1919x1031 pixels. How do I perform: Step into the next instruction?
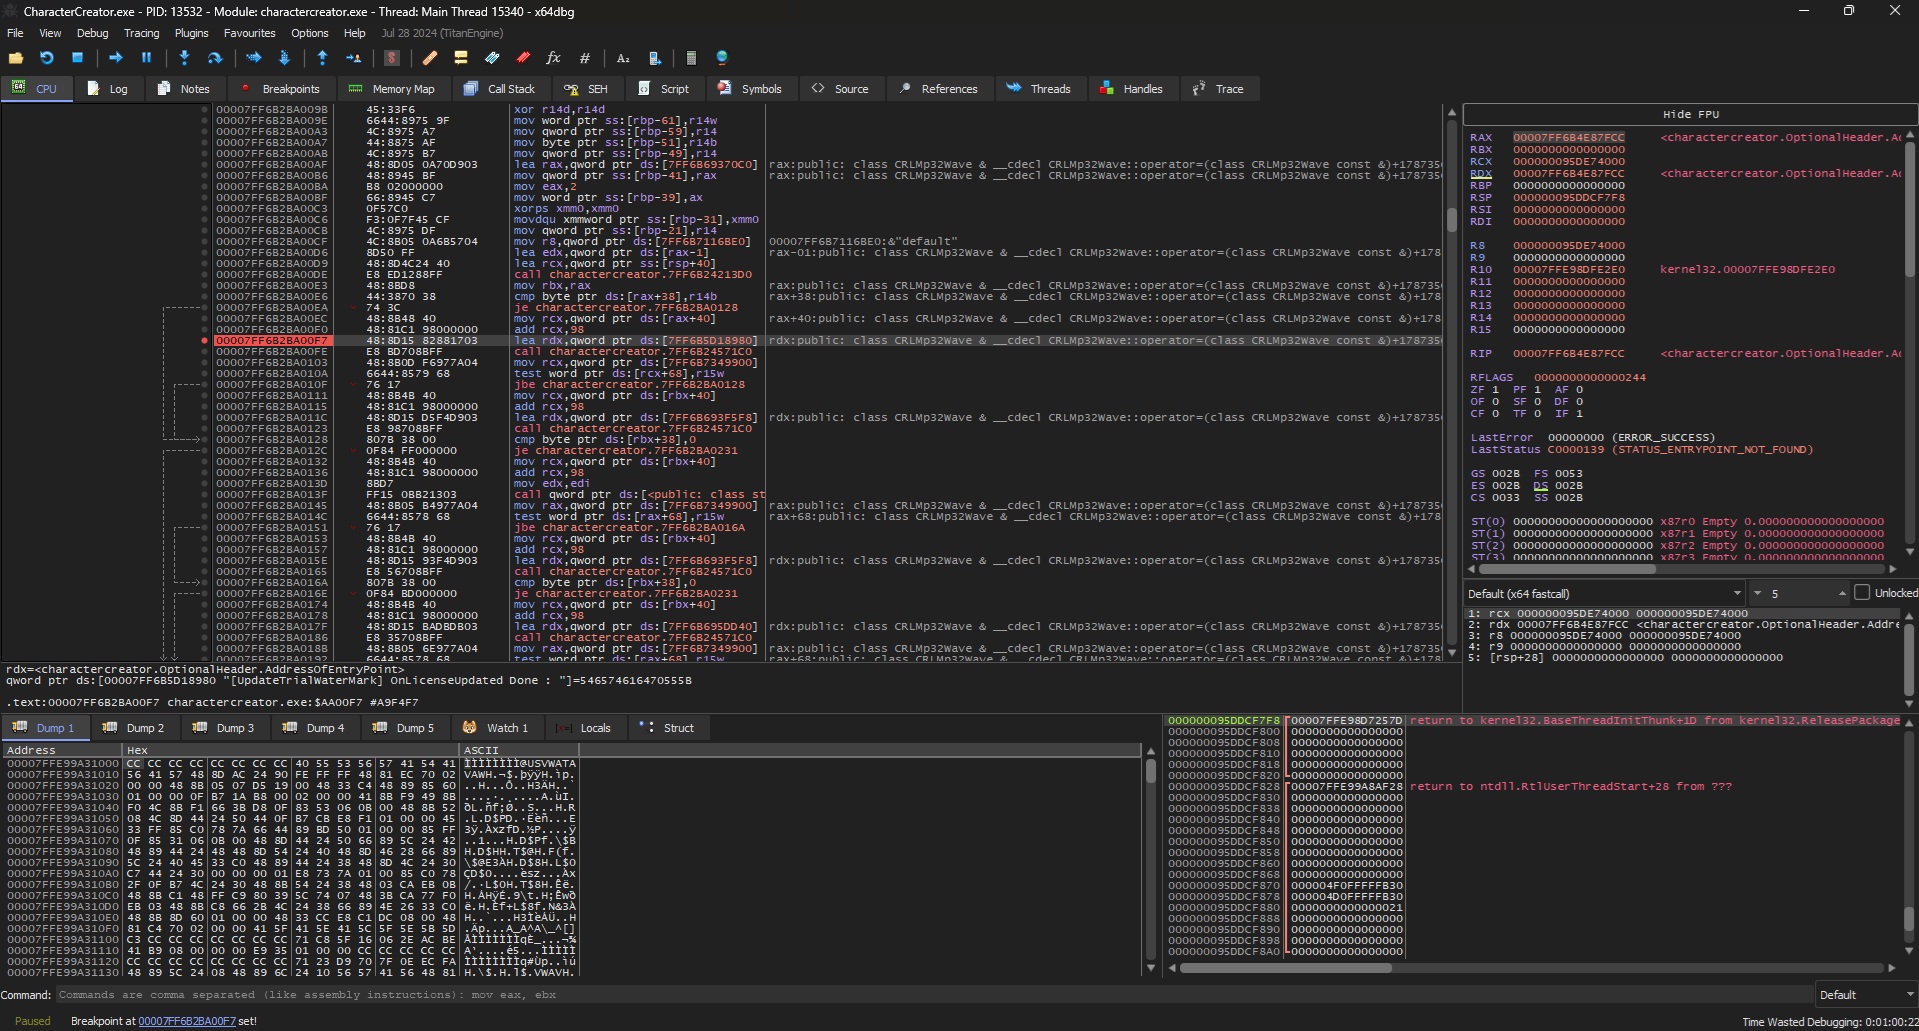coord(183,58)
